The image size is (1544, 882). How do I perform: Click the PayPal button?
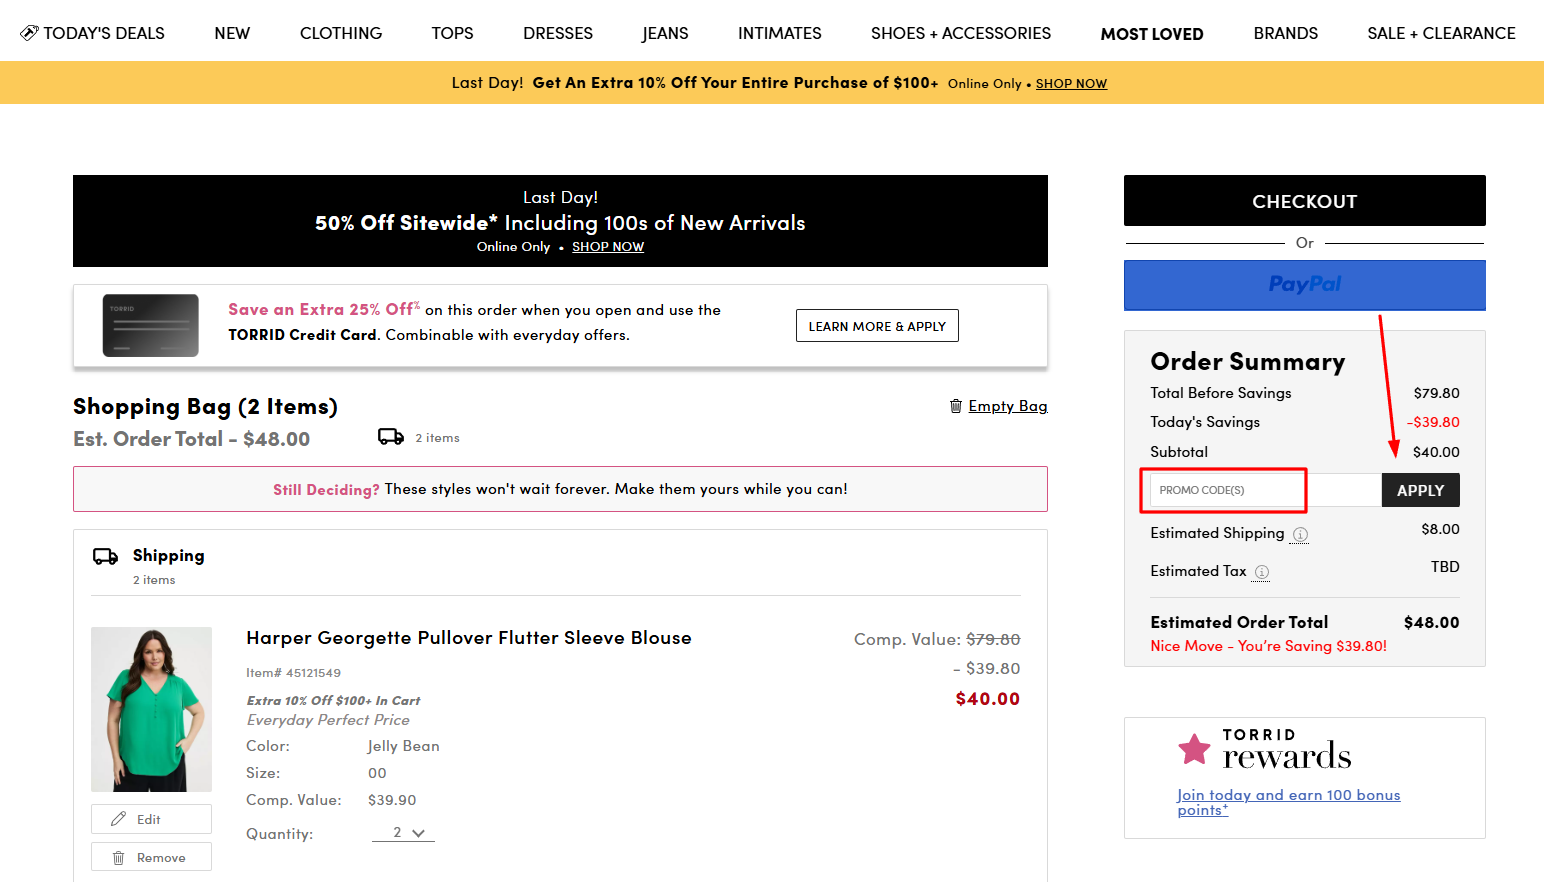click(1304, 285)
